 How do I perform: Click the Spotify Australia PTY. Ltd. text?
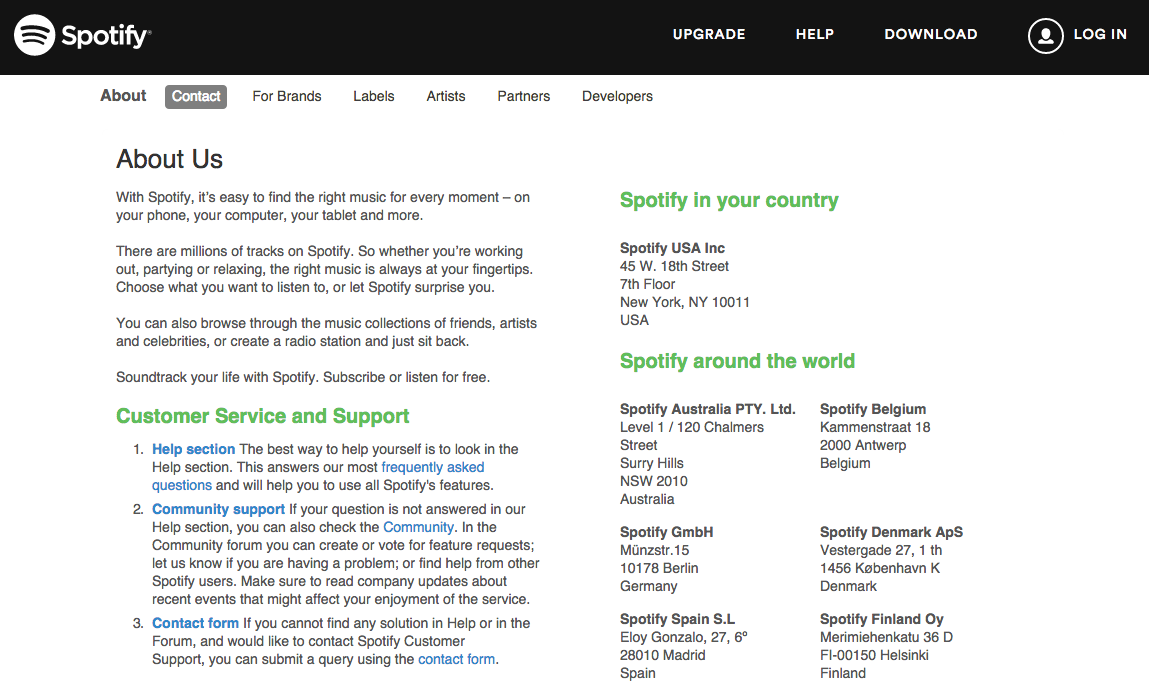point(707,410)
